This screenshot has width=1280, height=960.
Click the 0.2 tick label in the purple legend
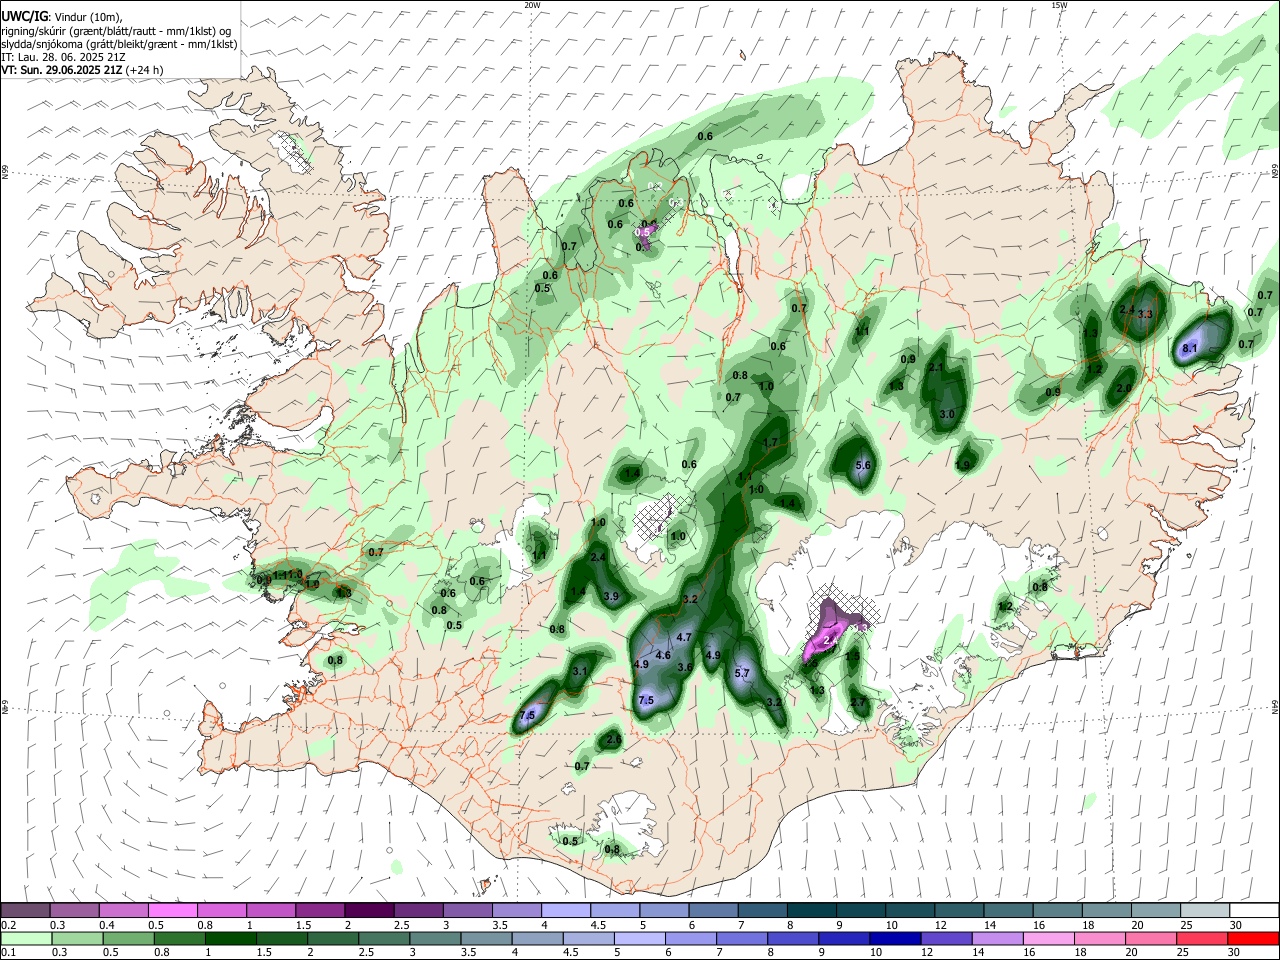point(8,925)
